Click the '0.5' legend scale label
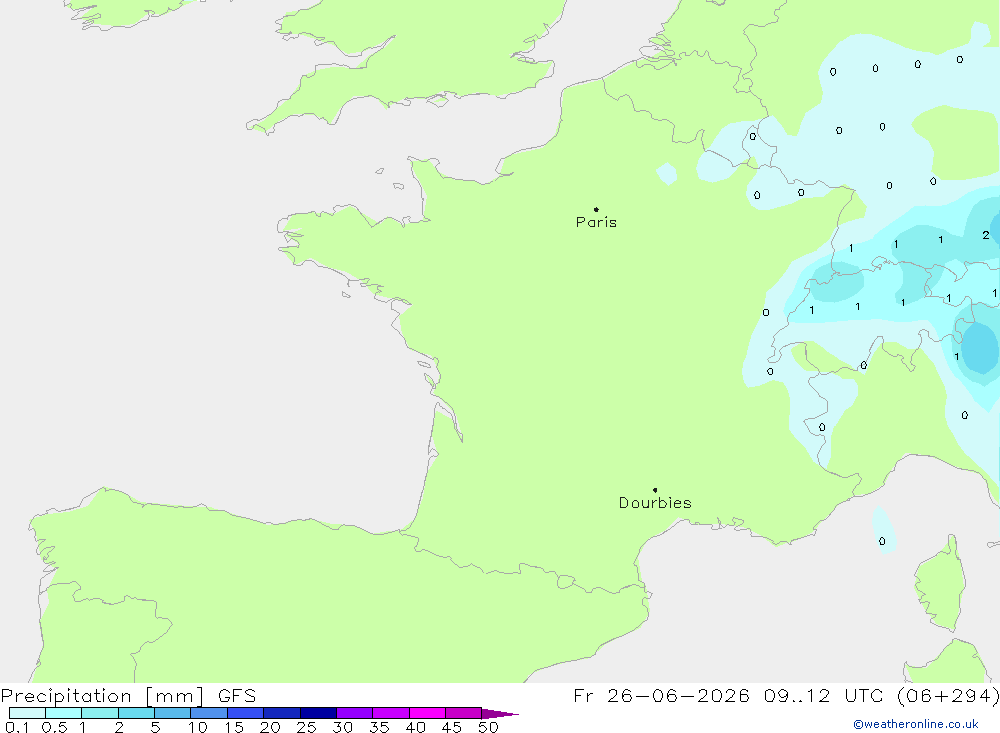Image resolution: width=1000 pixels, height=733 pixels. click(x=54, y=727)
